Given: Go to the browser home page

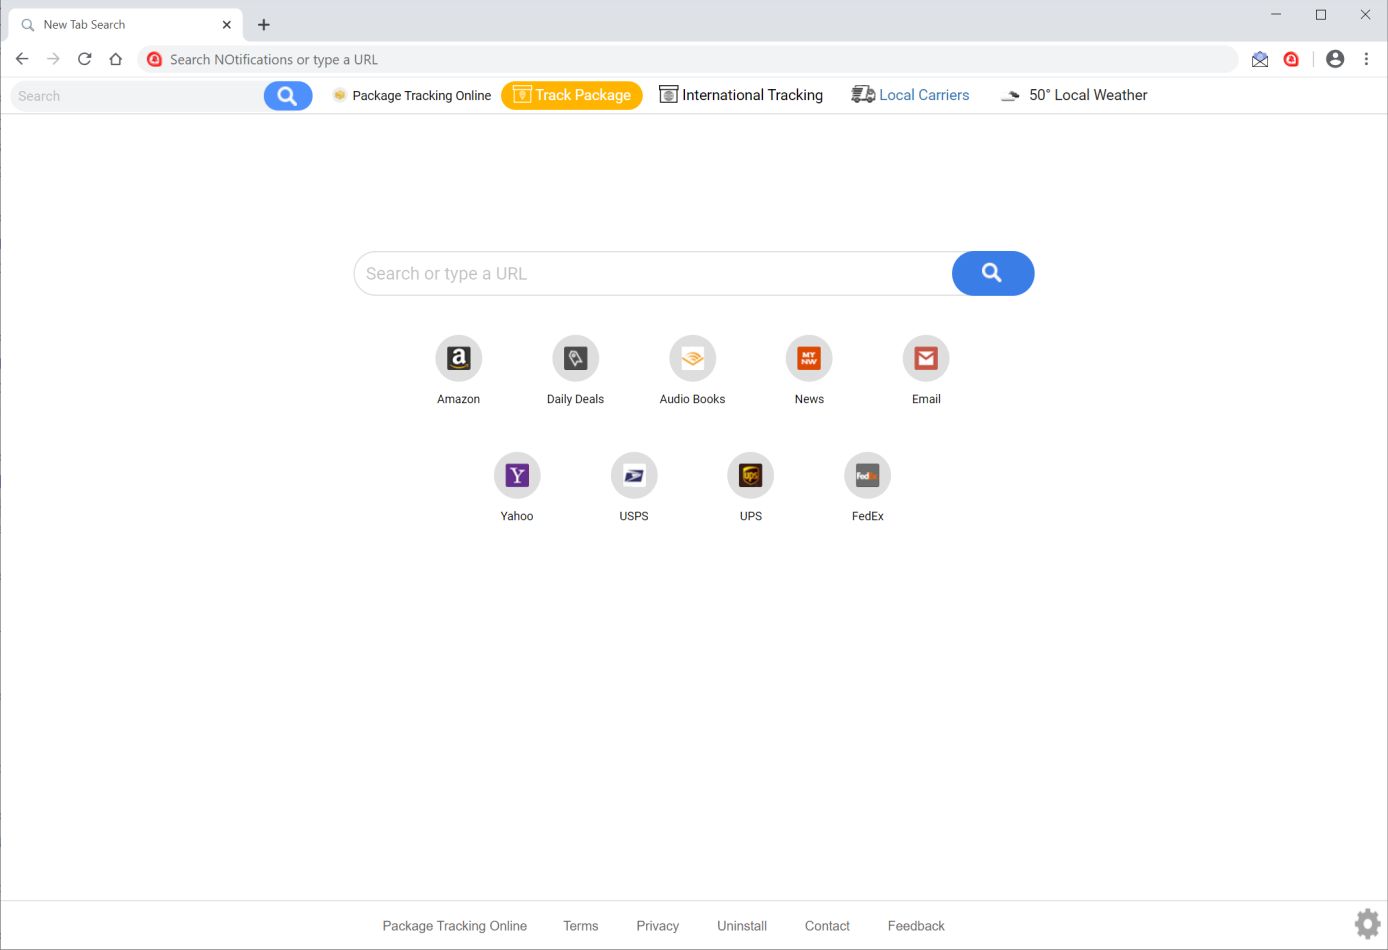Looking at the screenshot, I should (116, 59).
